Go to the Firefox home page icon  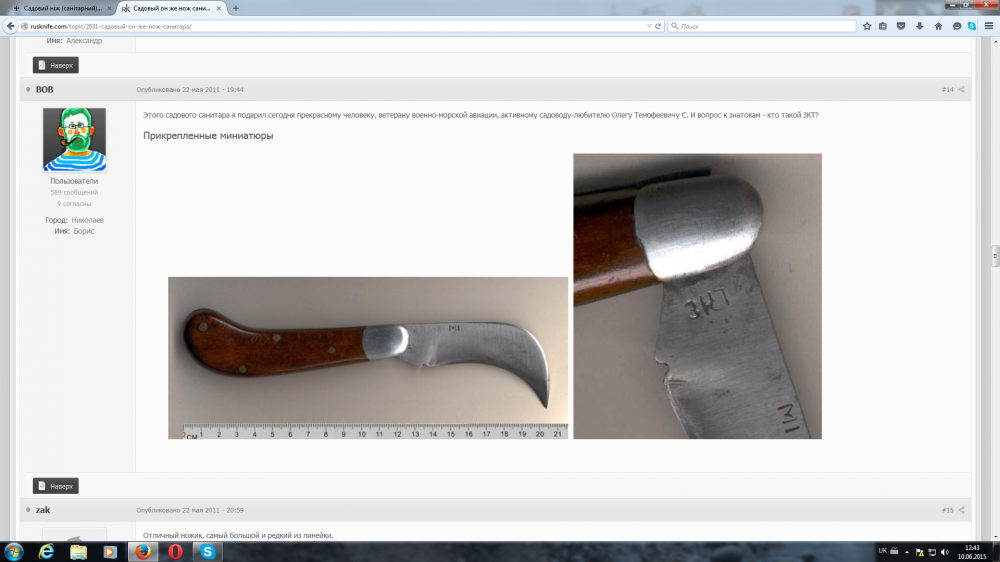coord(937,26)
